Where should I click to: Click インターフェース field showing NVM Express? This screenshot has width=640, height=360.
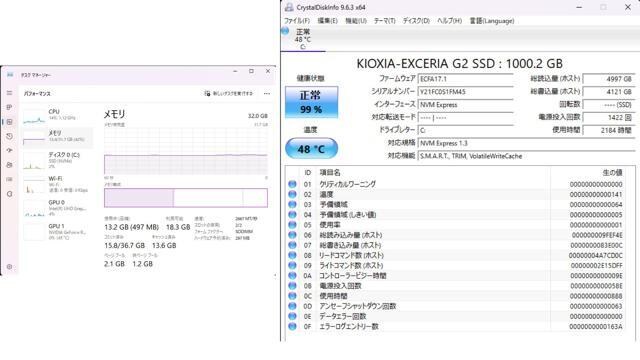click(466, 105)
